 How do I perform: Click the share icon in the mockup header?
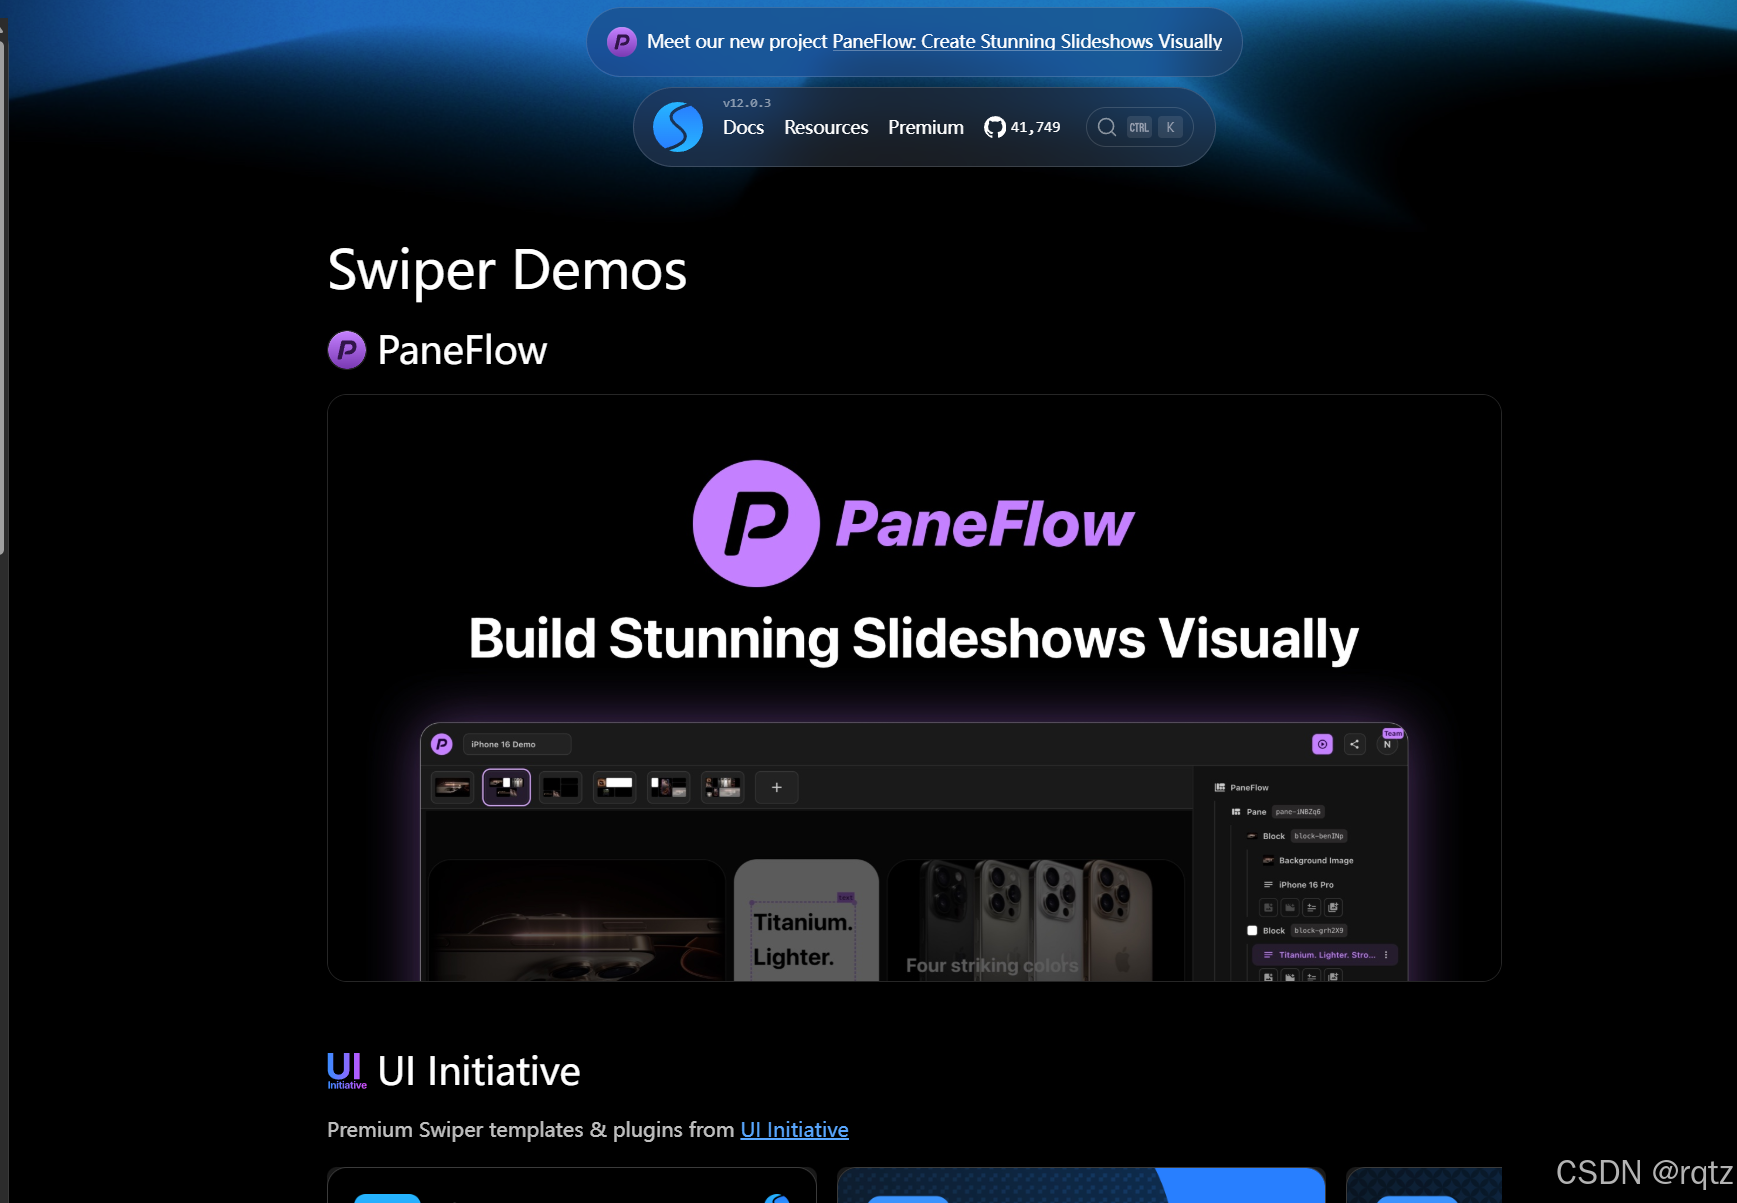1355,744
